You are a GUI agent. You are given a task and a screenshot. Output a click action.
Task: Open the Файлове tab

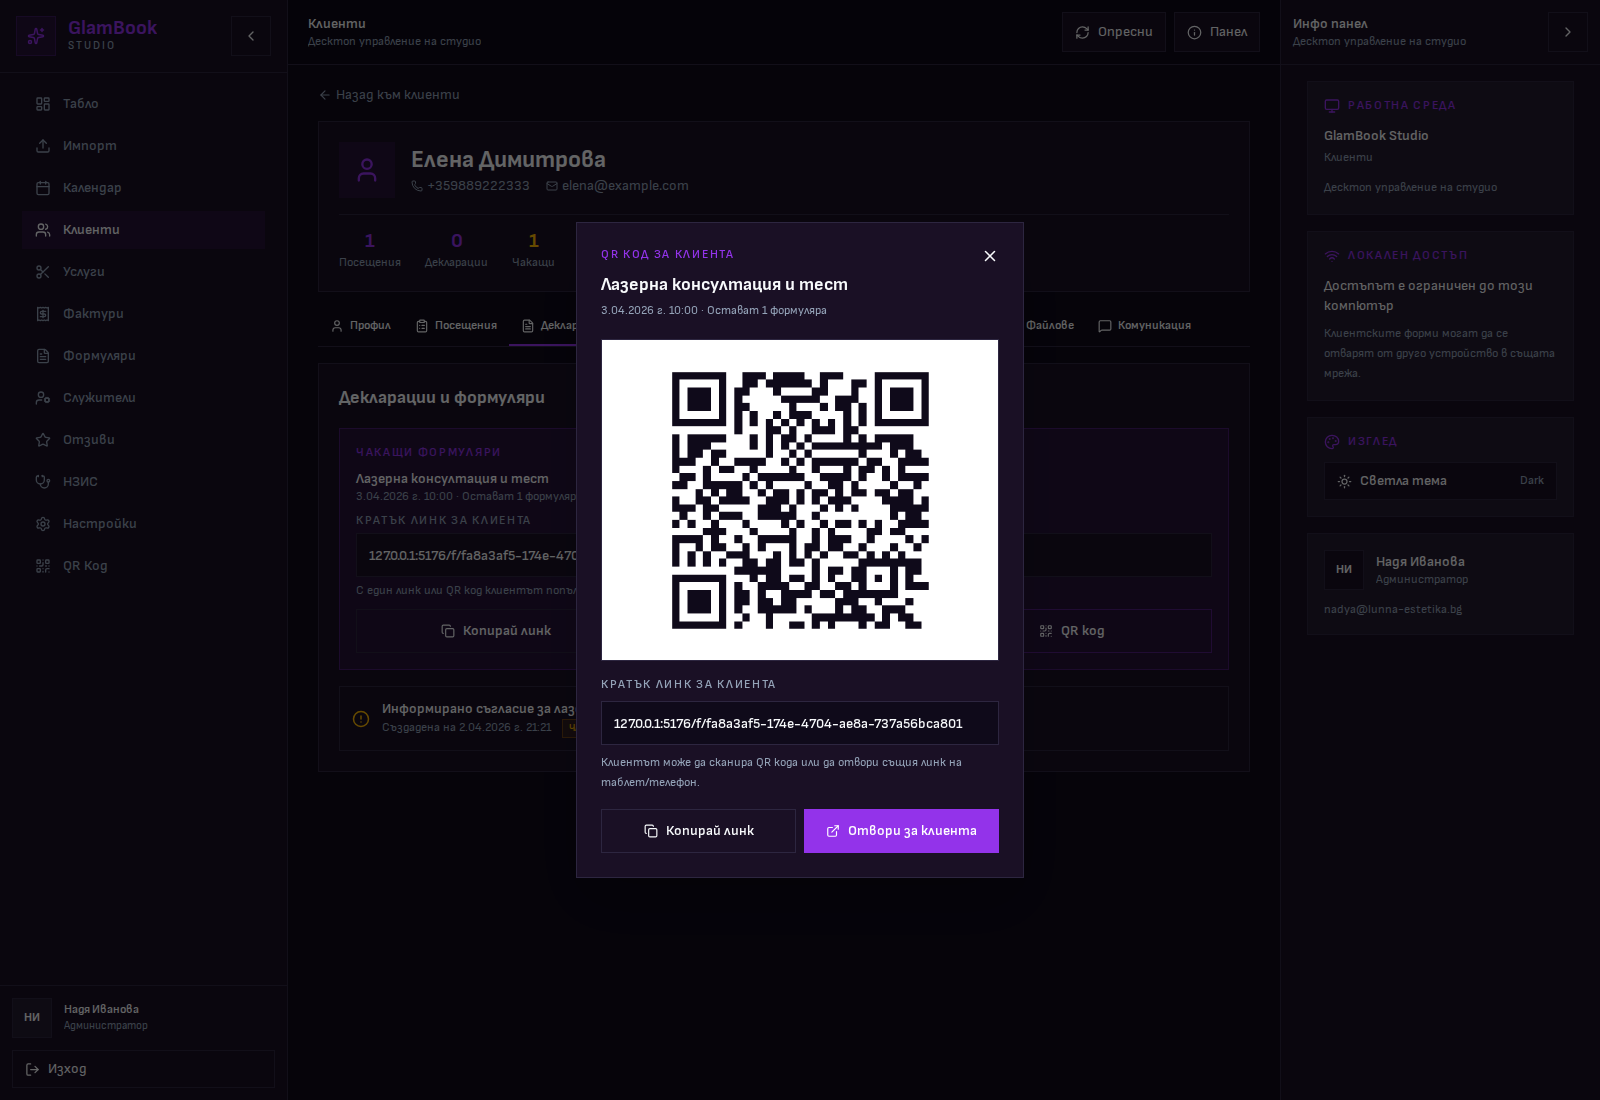pos(1043,325)
